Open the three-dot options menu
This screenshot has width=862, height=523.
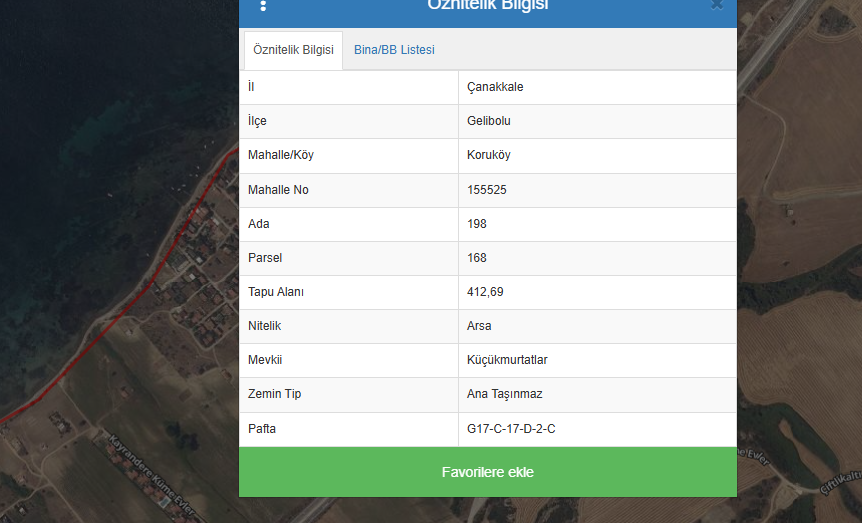263,6
